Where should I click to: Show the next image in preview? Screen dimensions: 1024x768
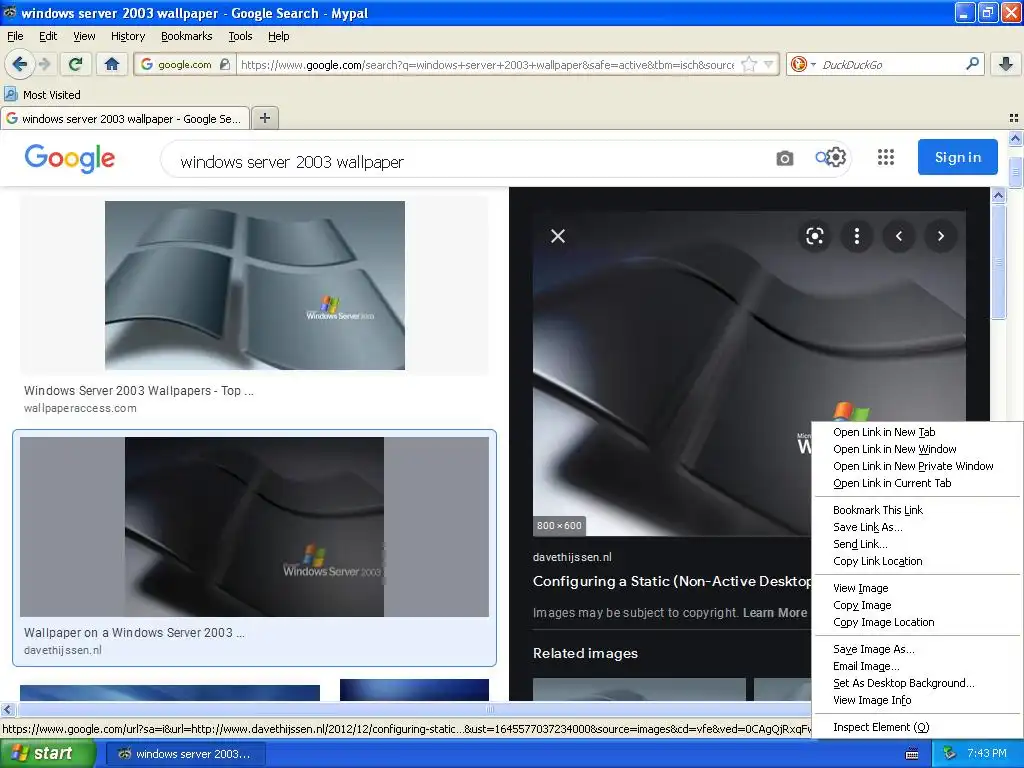(x=941, y=236)
